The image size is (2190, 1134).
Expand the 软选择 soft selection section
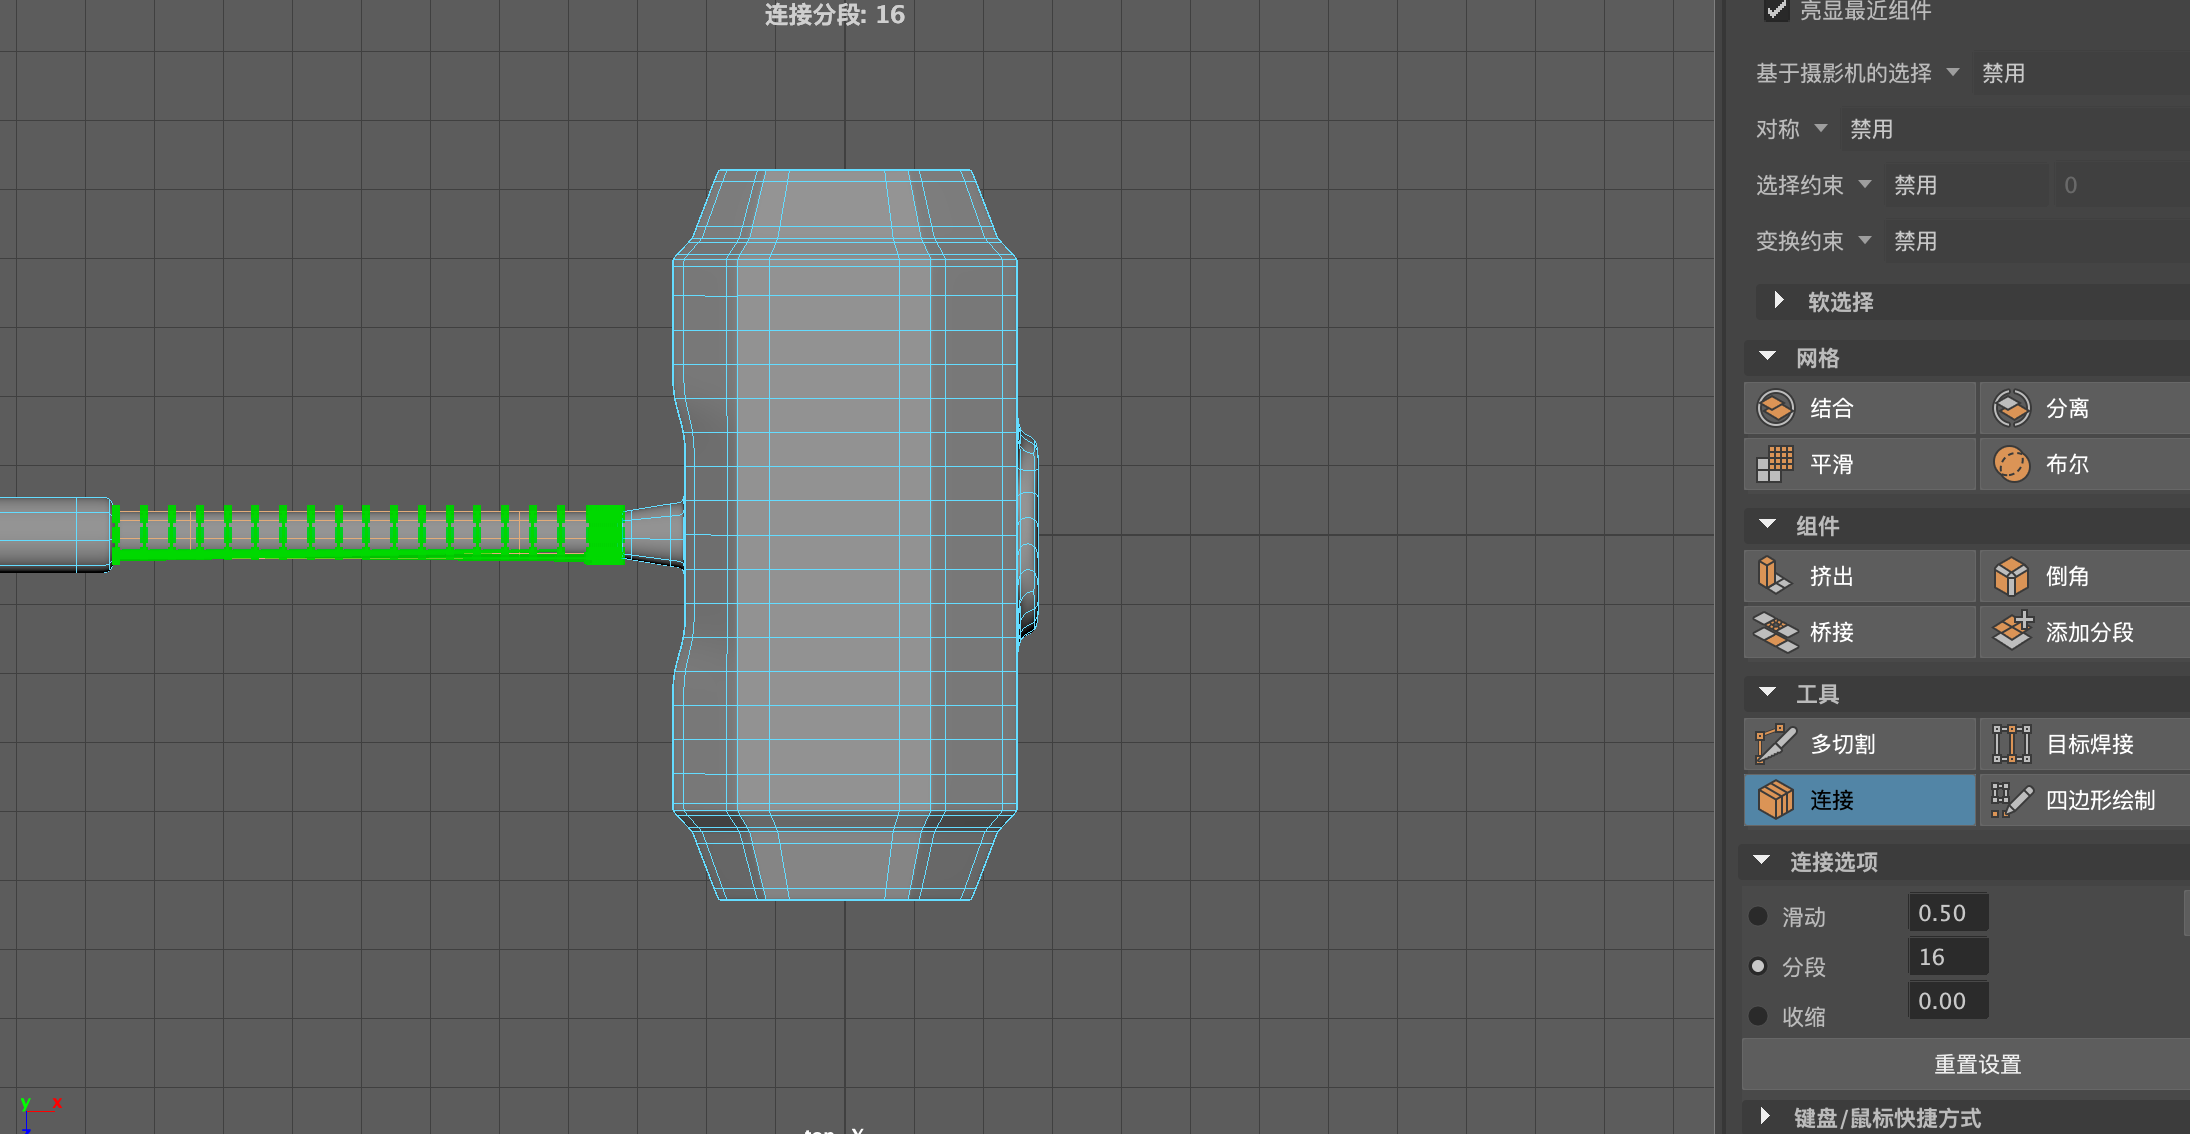[1779, 301]
